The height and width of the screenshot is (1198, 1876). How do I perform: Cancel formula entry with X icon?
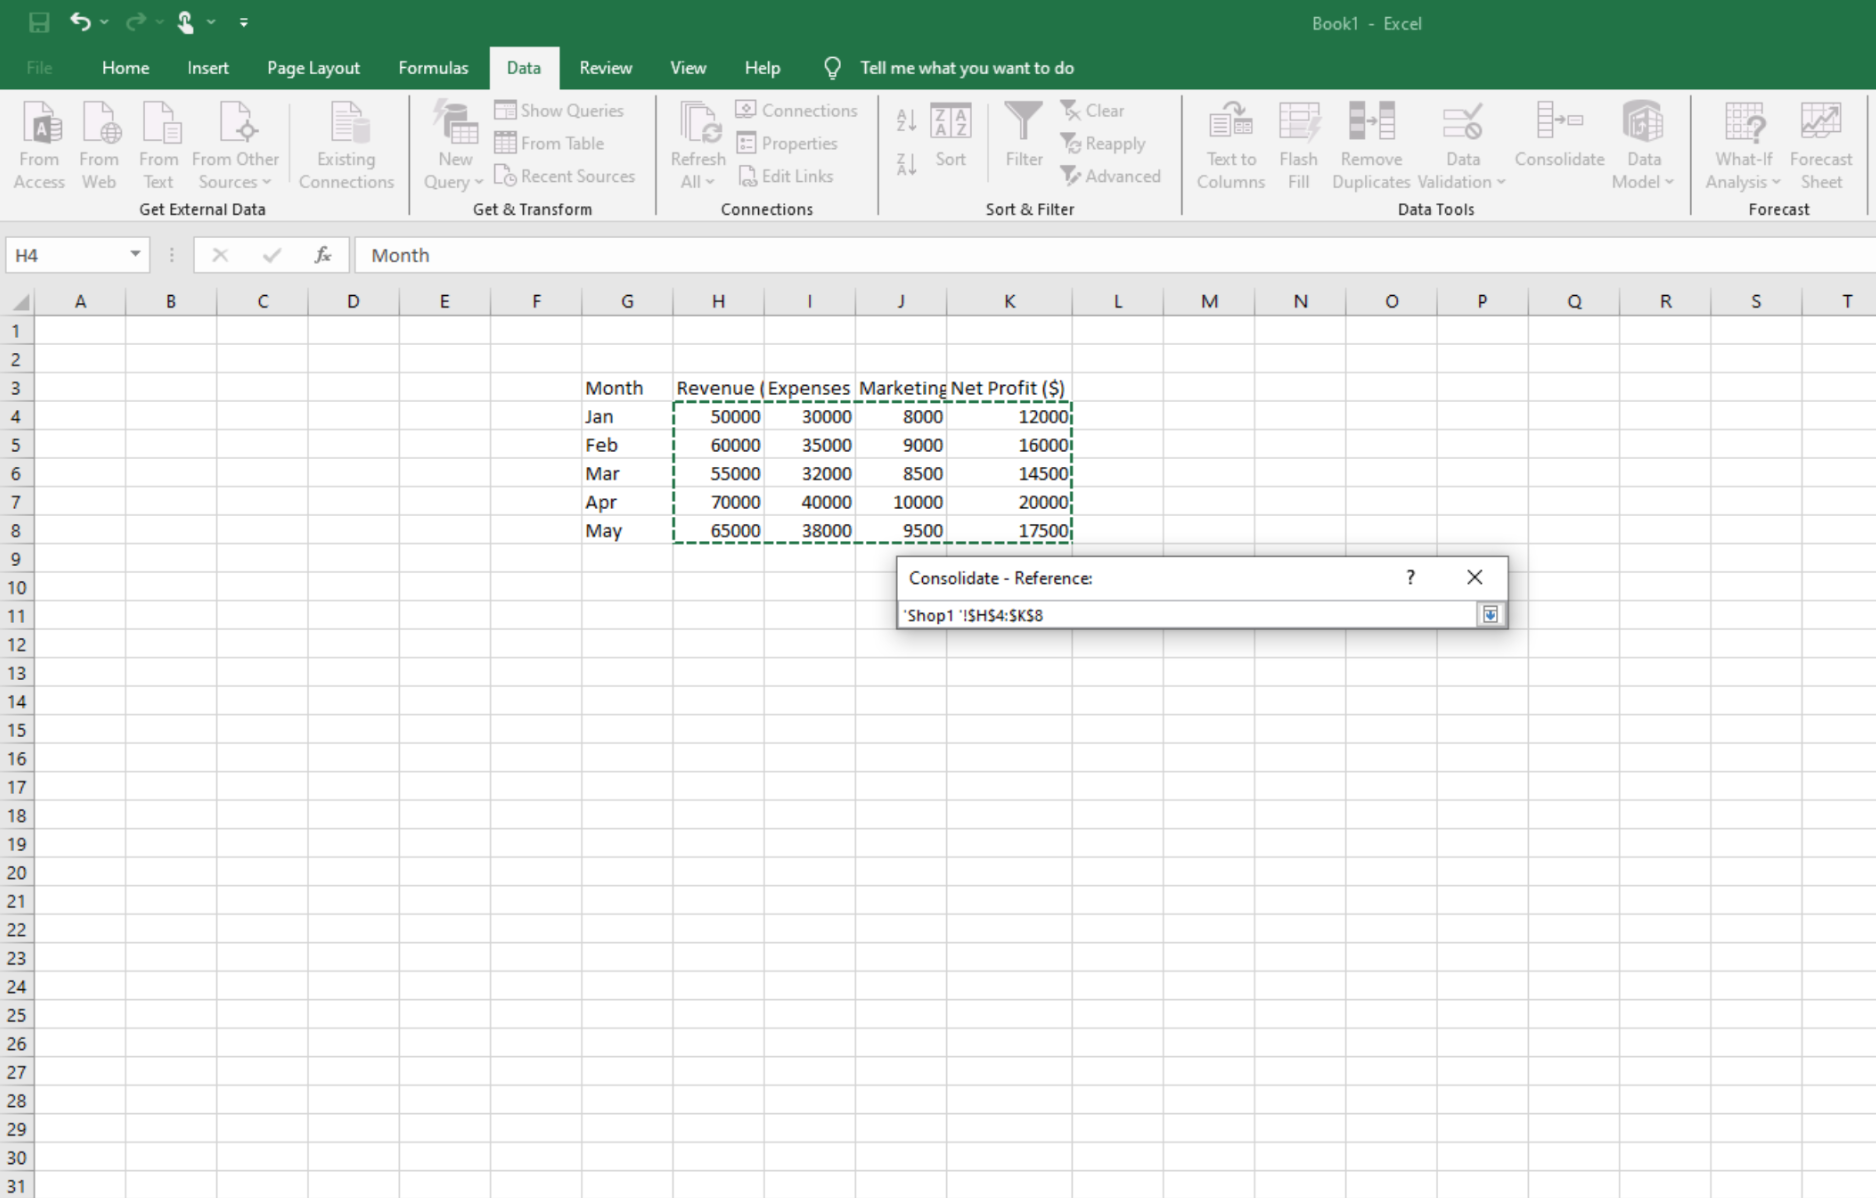220,255
